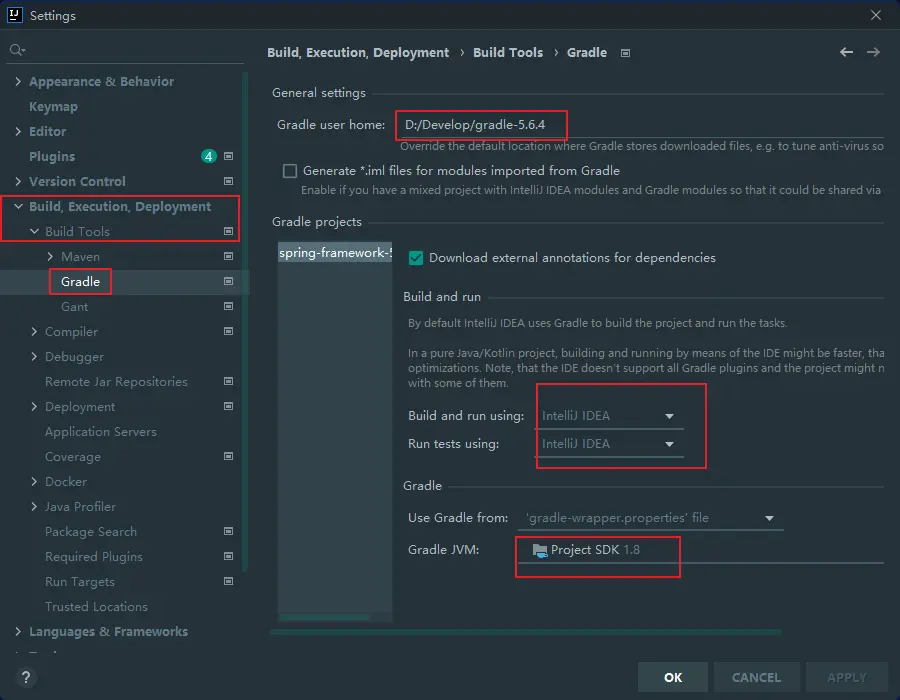Click the Gradle user home path field
Image resolution: width=900 pixels, height=700 pixels.
point(640,125)
